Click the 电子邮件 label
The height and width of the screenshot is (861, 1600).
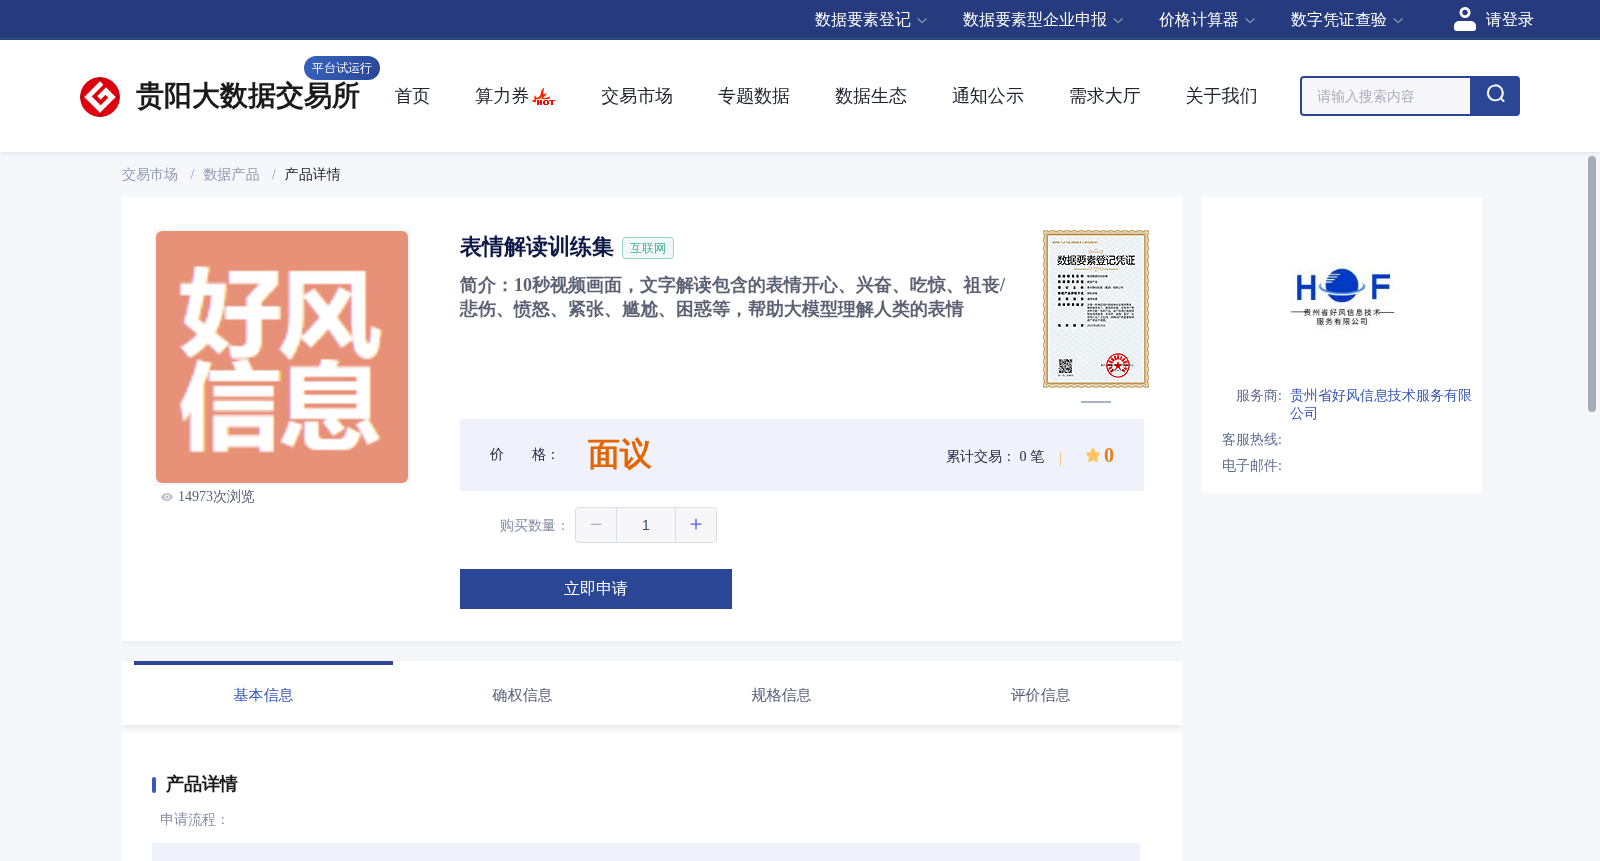[1252, 465]
